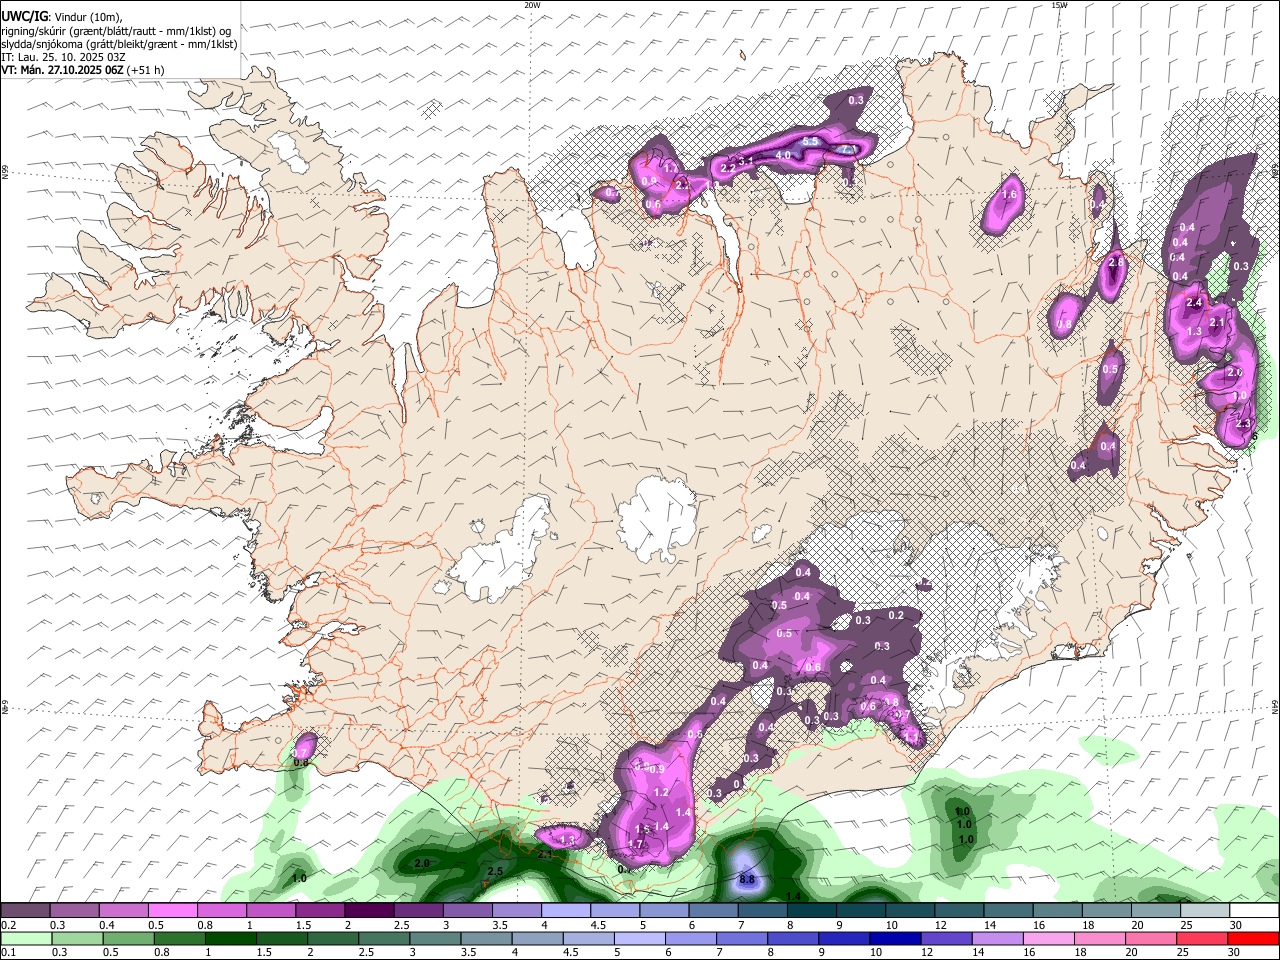Screen dimensions: 1280x960
Task: Click the '2.4' value on the east coast
Action: [x=1193, y=303]
